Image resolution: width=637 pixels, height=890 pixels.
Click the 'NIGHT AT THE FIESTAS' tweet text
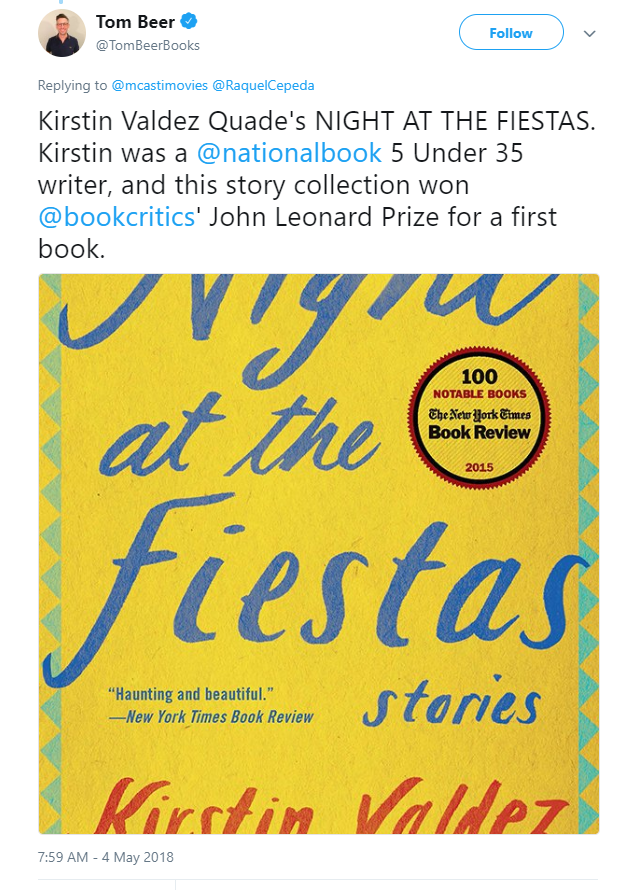pyautogui.click(x=455, y=121)
